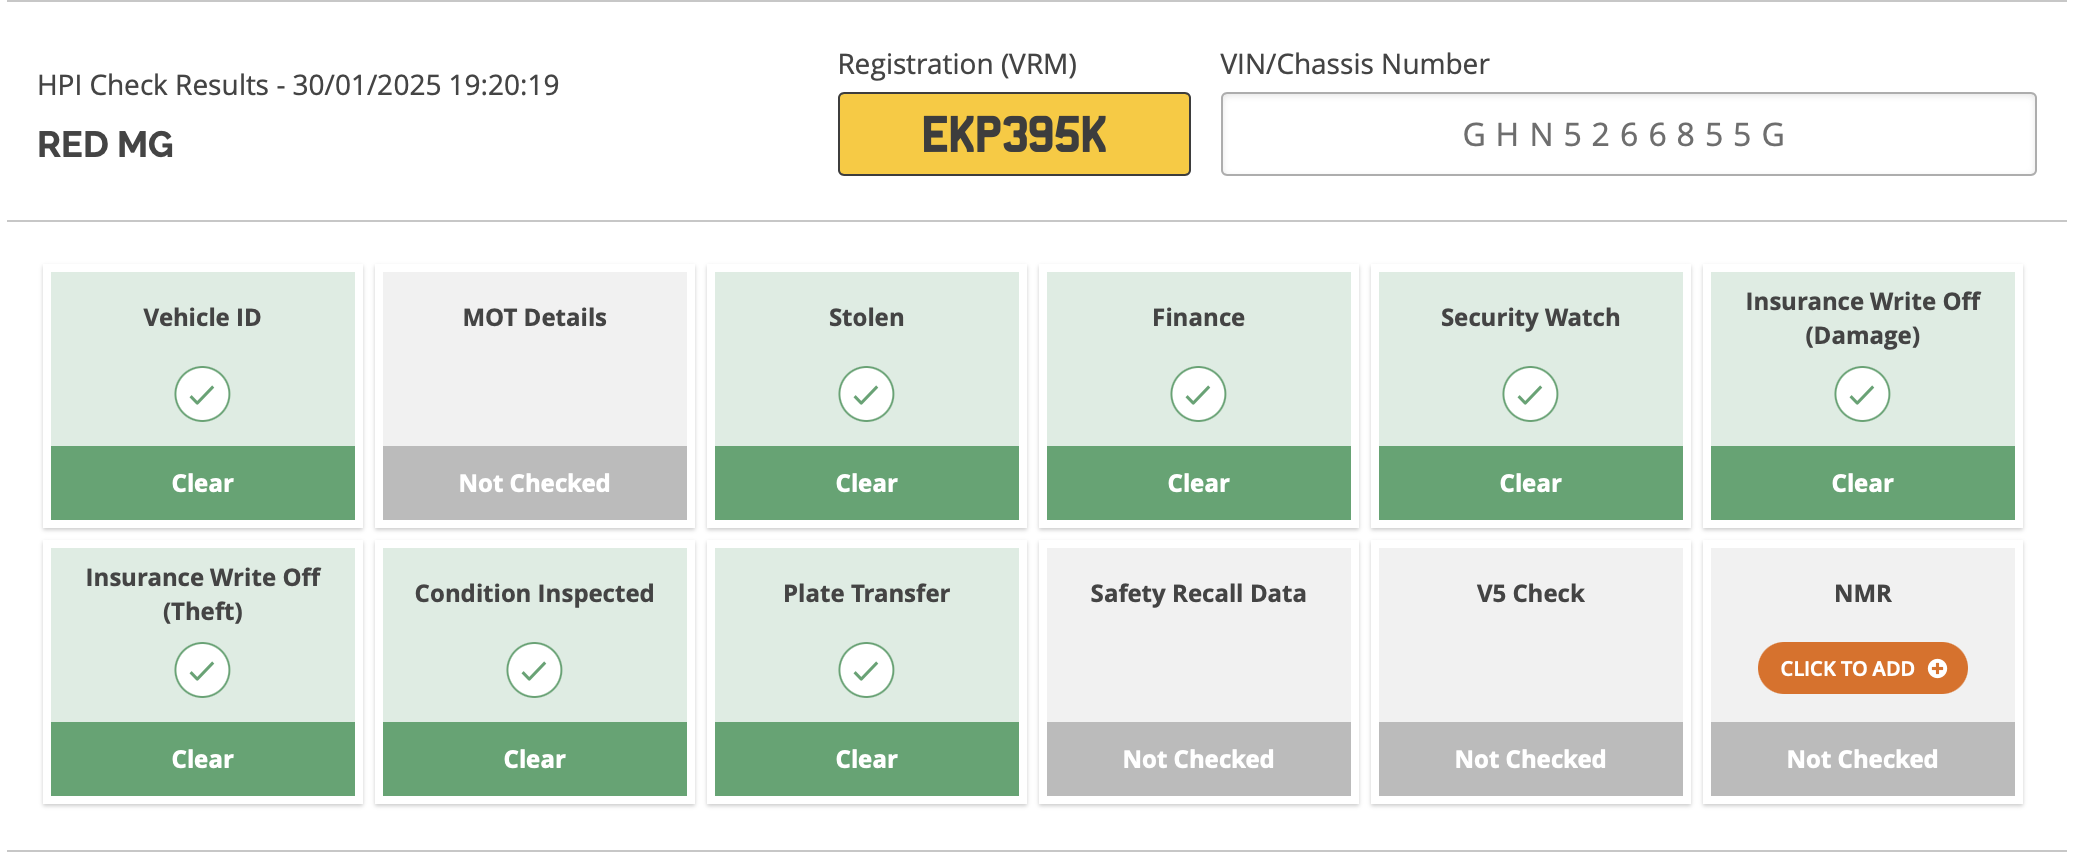The height and width of the screenshot is (852, 2082).
Task: Select the NMR Not Checked bar
Action: pos(1863,759)
